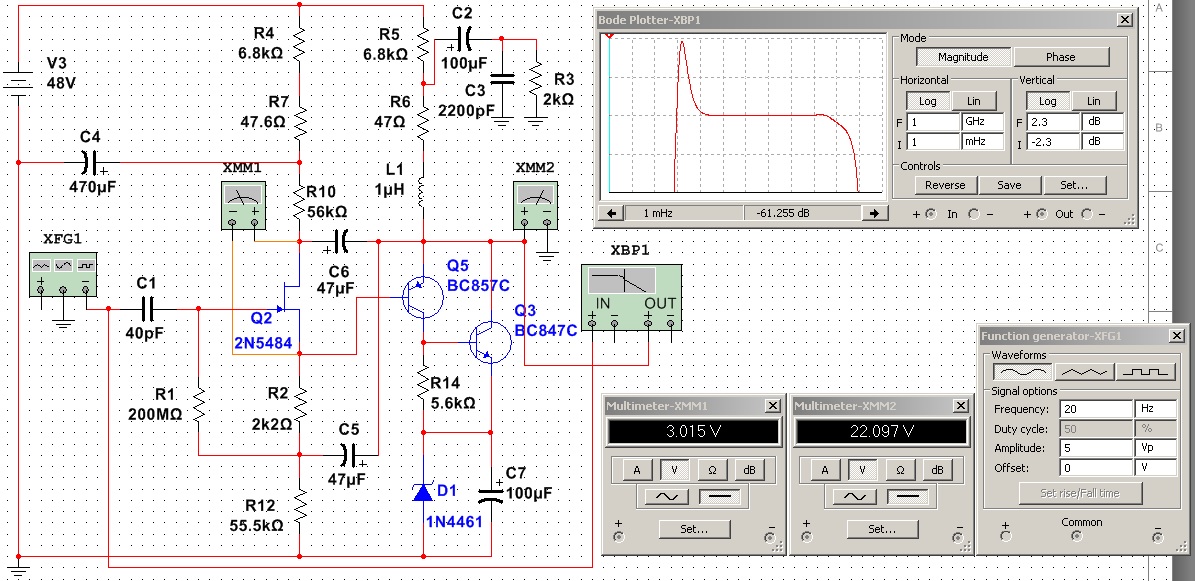Switch Bode Plotter to Phase mode
This screenshot has height=581, width=1195.
(1061, 57)
